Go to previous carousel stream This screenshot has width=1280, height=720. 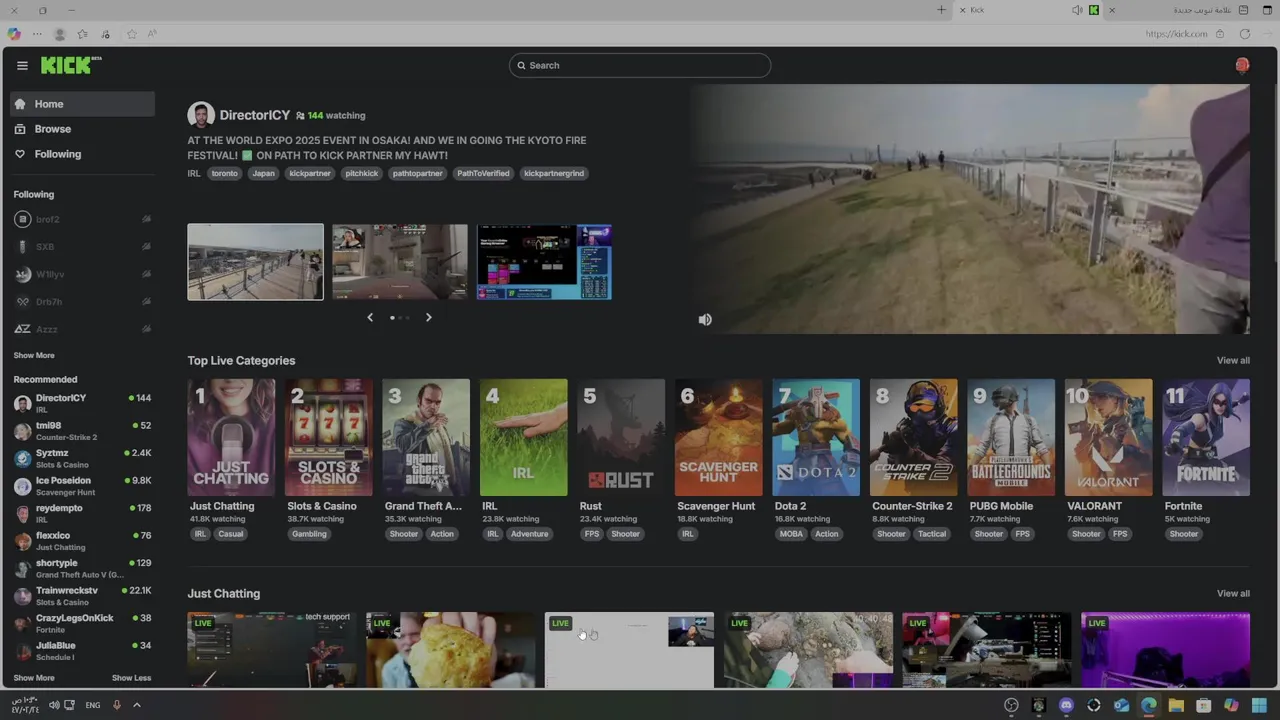coord(370,317)
